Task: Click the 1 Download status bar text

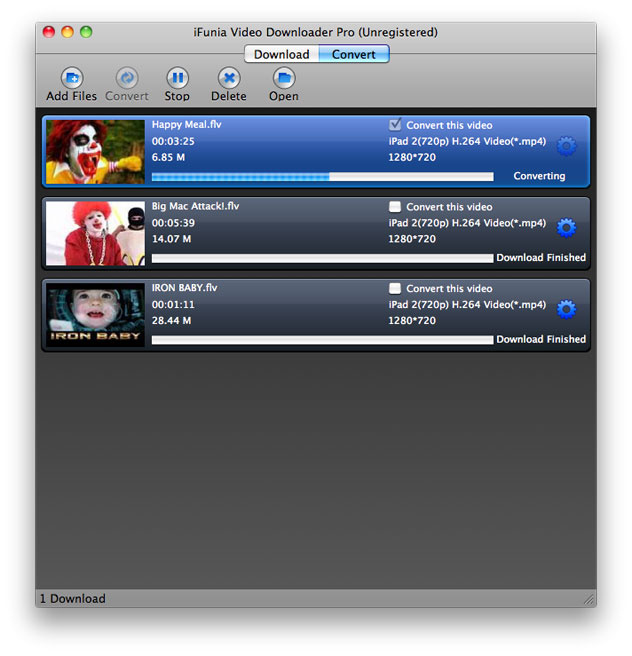Action: (x=73, y=599)
